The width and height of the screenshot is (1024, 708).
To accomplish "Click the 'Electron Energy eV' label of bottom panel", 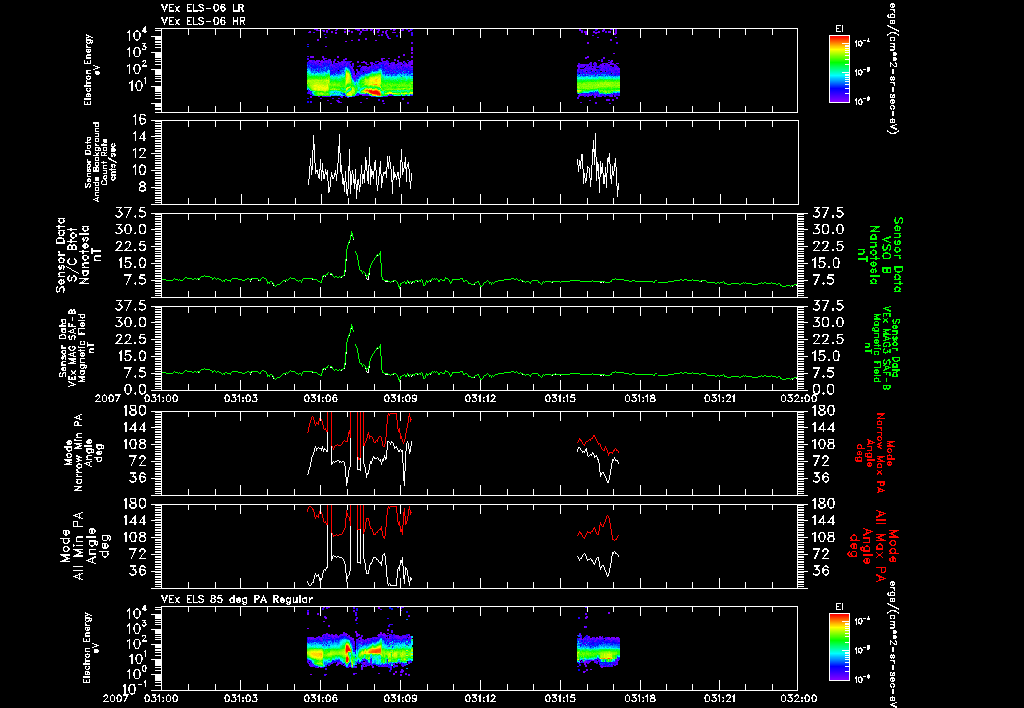I will tap(91, 647).
